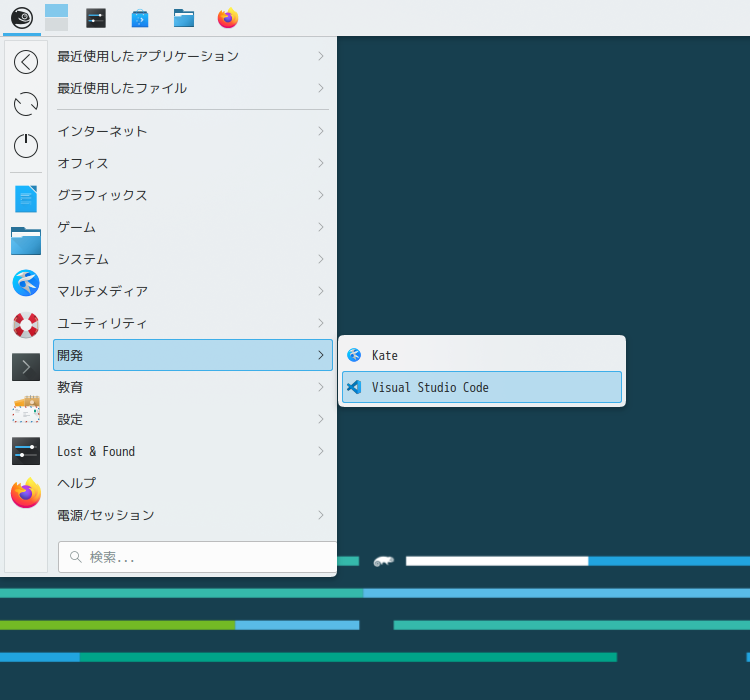Viewport: 750px width, 700px height.
Task: Click the restart icon in launcher sidebar
Action: pos(26,104)
